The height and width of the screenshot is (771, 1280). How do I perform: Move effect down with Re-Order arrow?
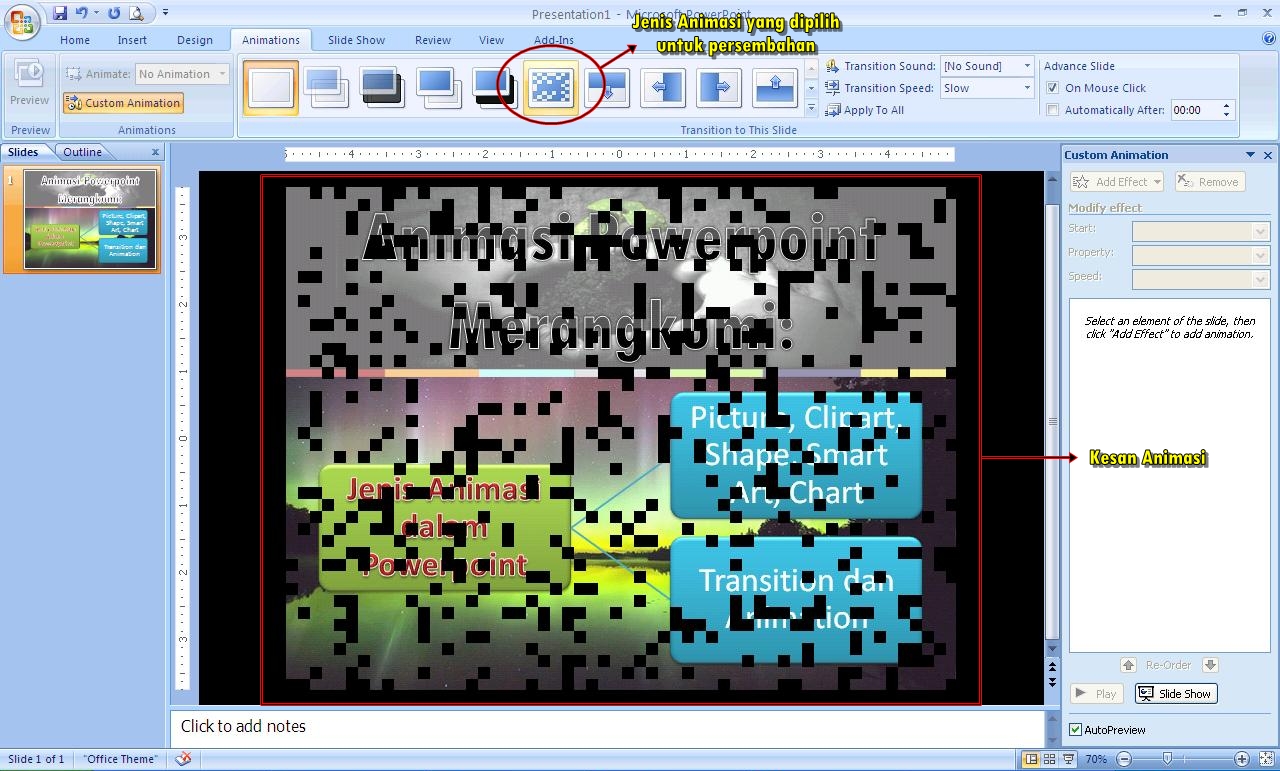pos(1210,665)
